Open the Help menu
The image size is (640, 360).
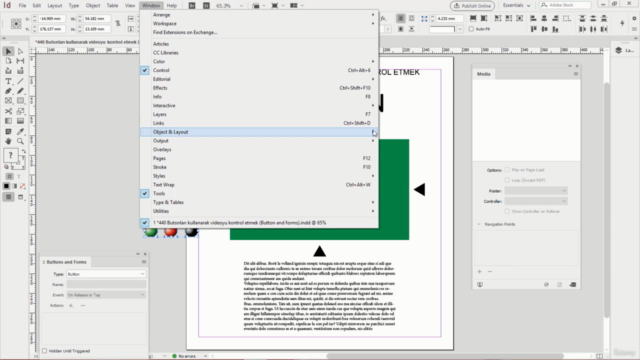[x=172, y=5]
